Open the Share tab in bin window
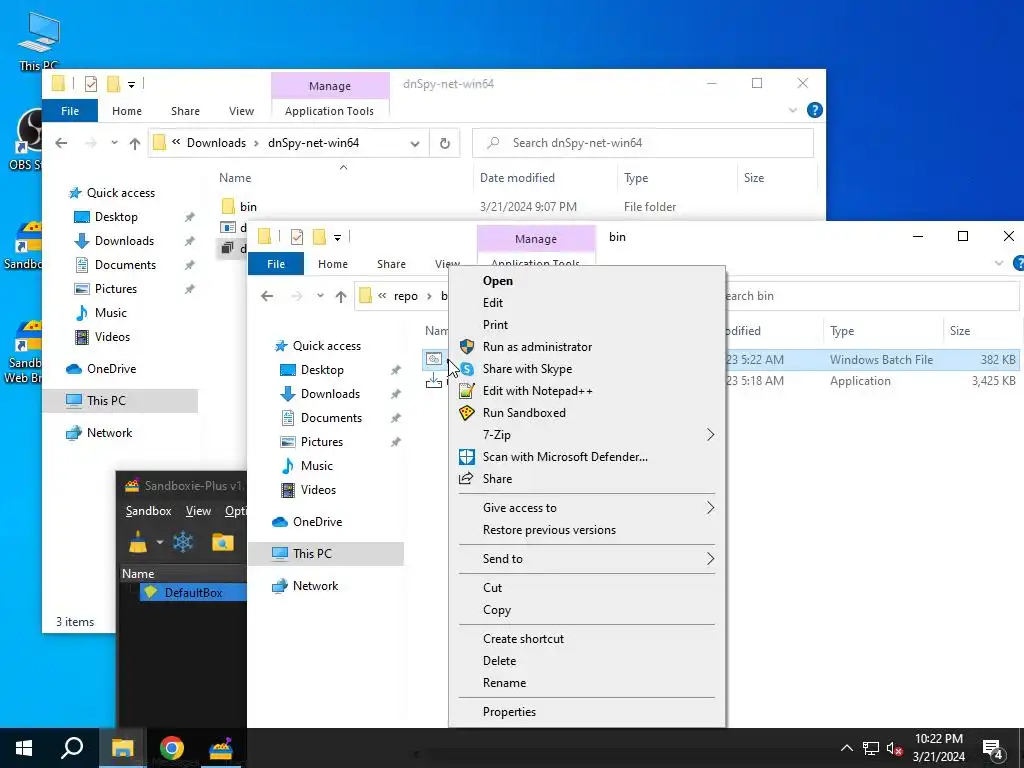 click(391, 264)
